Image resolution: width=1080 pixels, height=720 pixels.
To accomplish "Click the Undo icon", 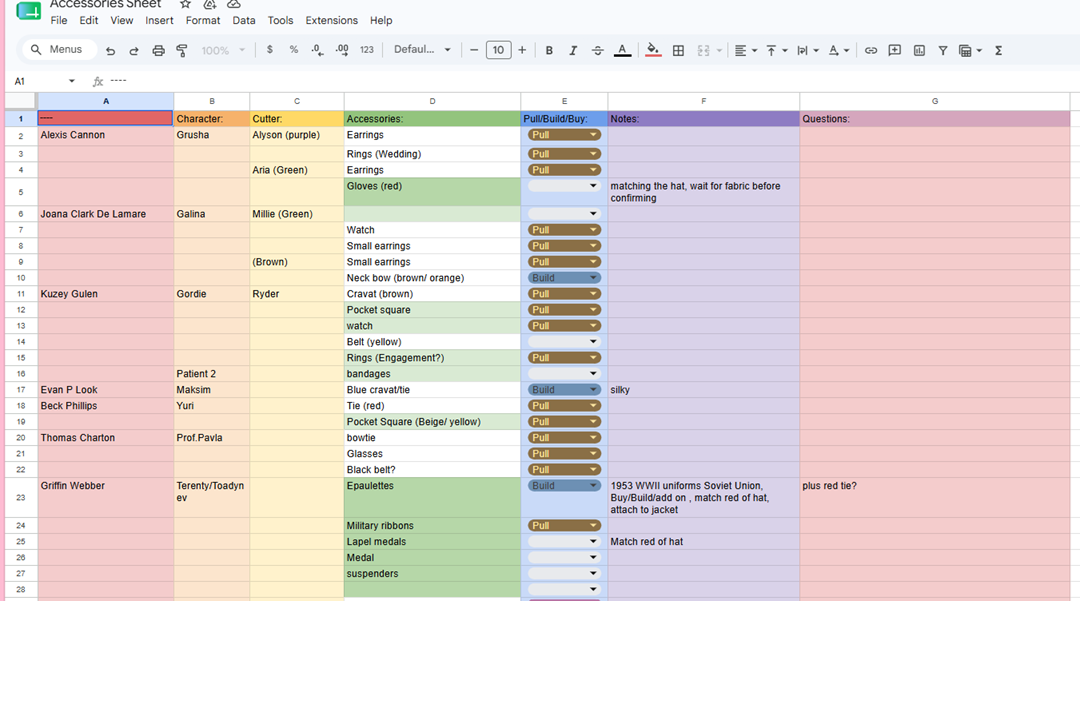I will point(110,50).
